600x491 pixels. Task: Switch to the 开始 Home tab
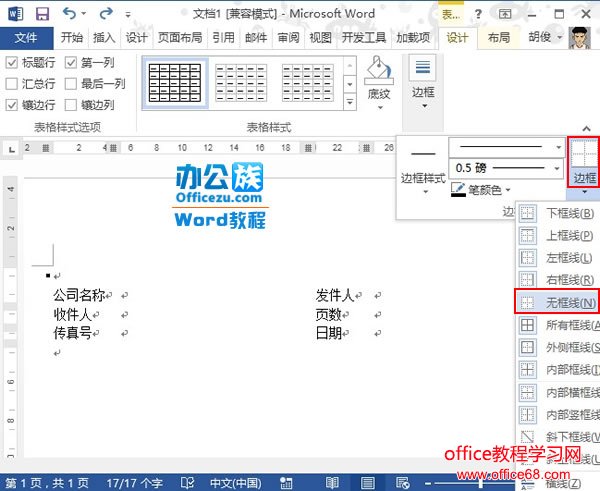coord(72,38)
